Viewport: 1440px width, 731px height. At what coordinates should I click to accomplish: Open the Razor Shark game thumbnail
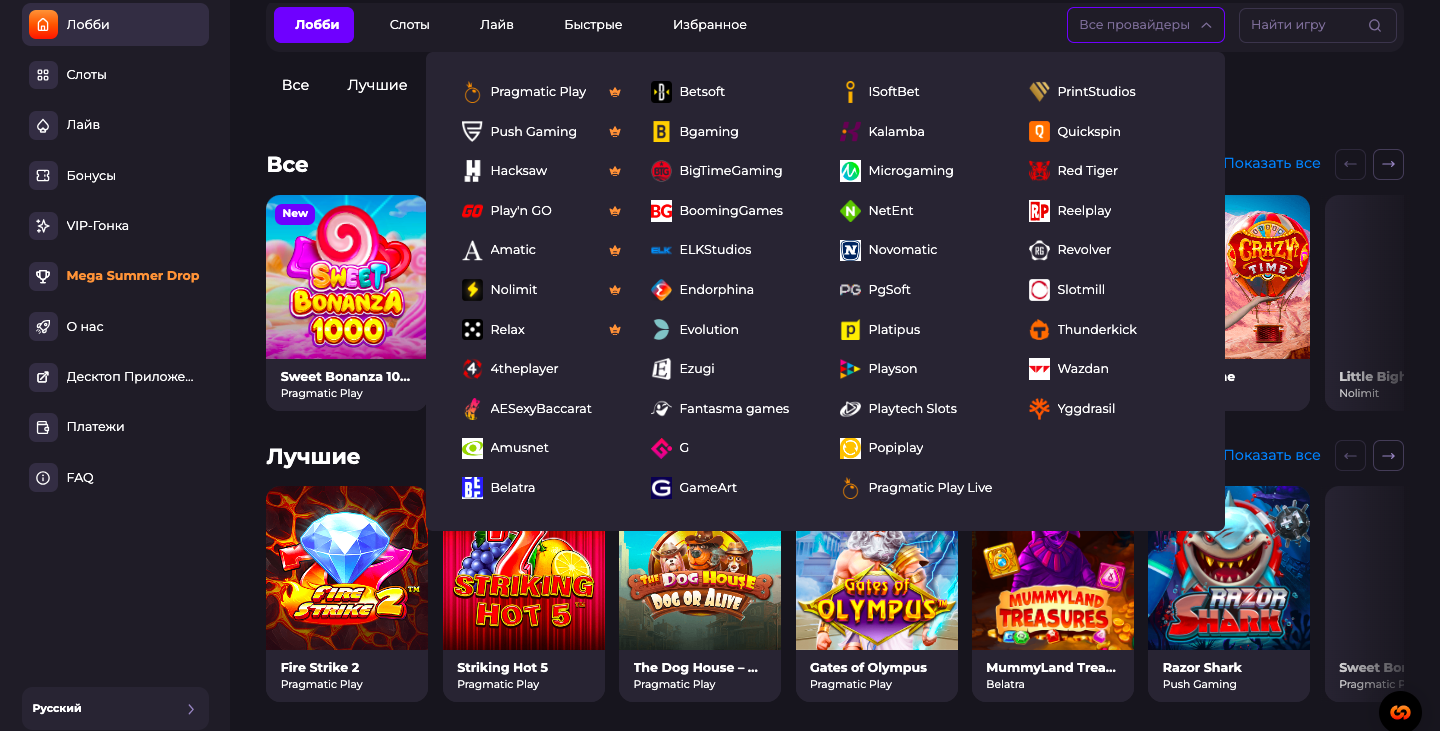coord(1229,568)
